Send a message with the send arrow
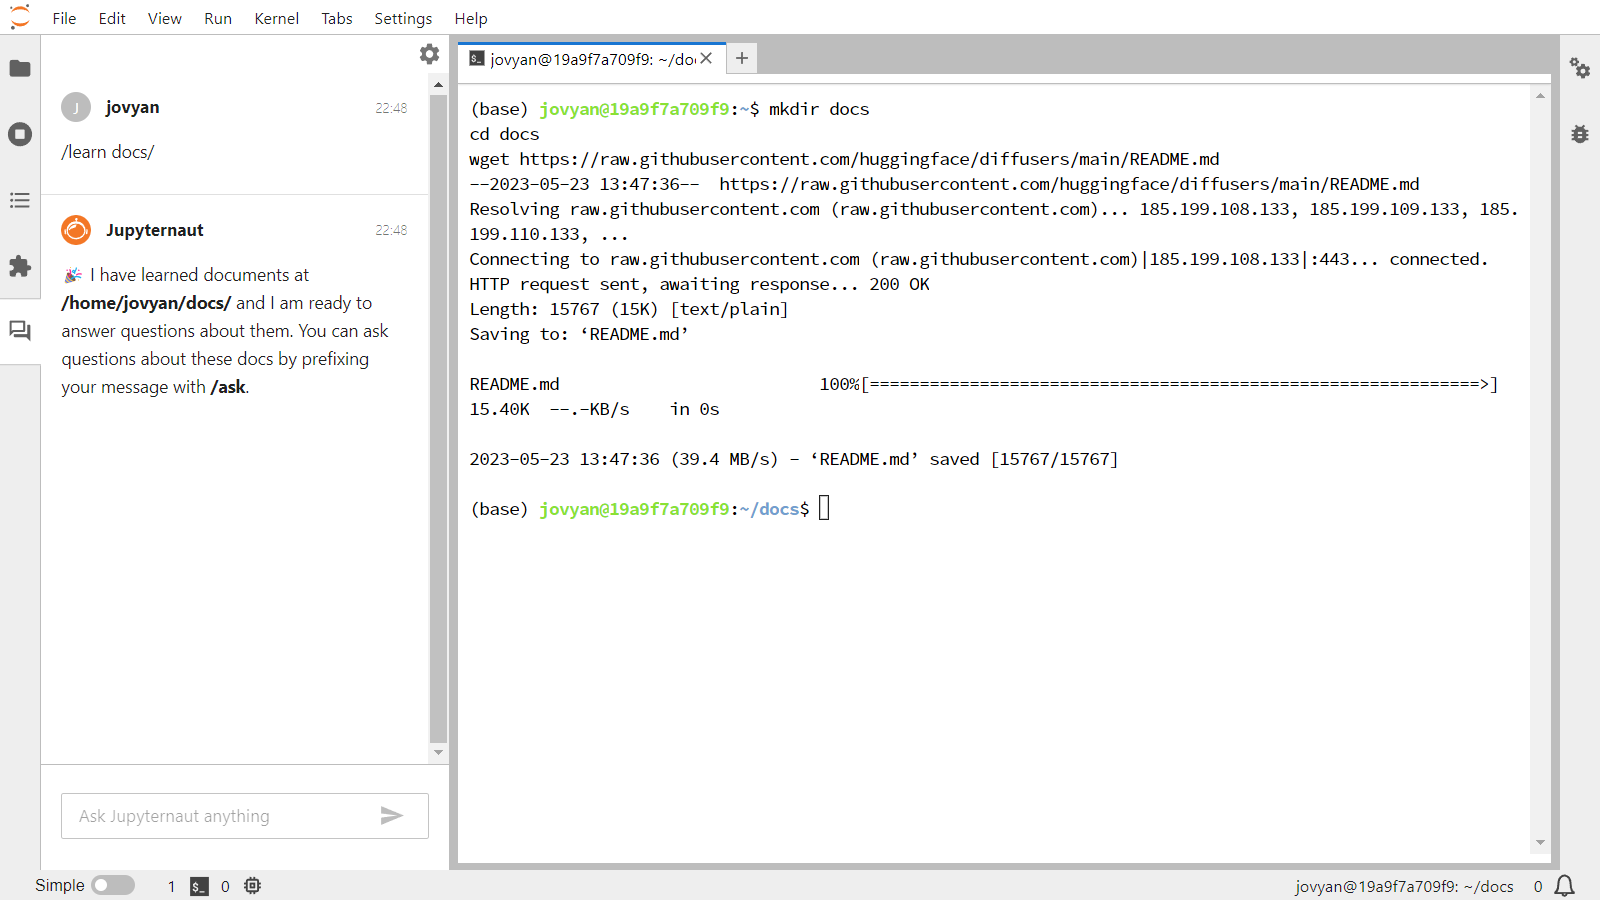1600x900 pixels. (x=392, y=816)
